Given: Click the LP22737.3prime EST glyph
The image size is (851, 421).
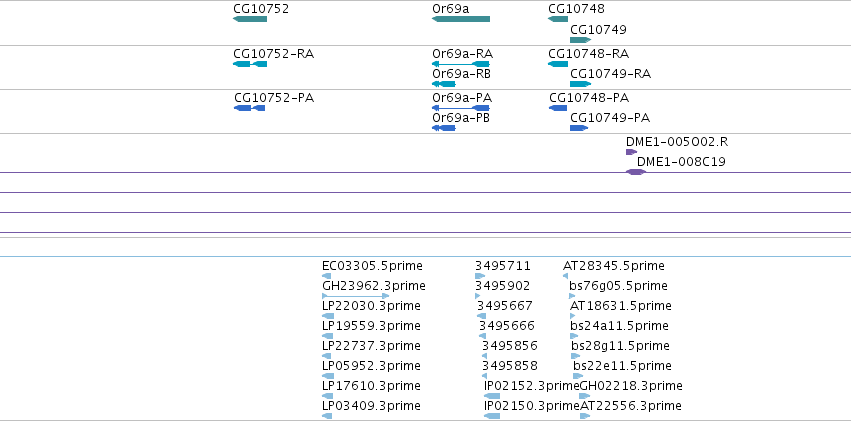Looking at the screenshot, I should click(328, 356).
